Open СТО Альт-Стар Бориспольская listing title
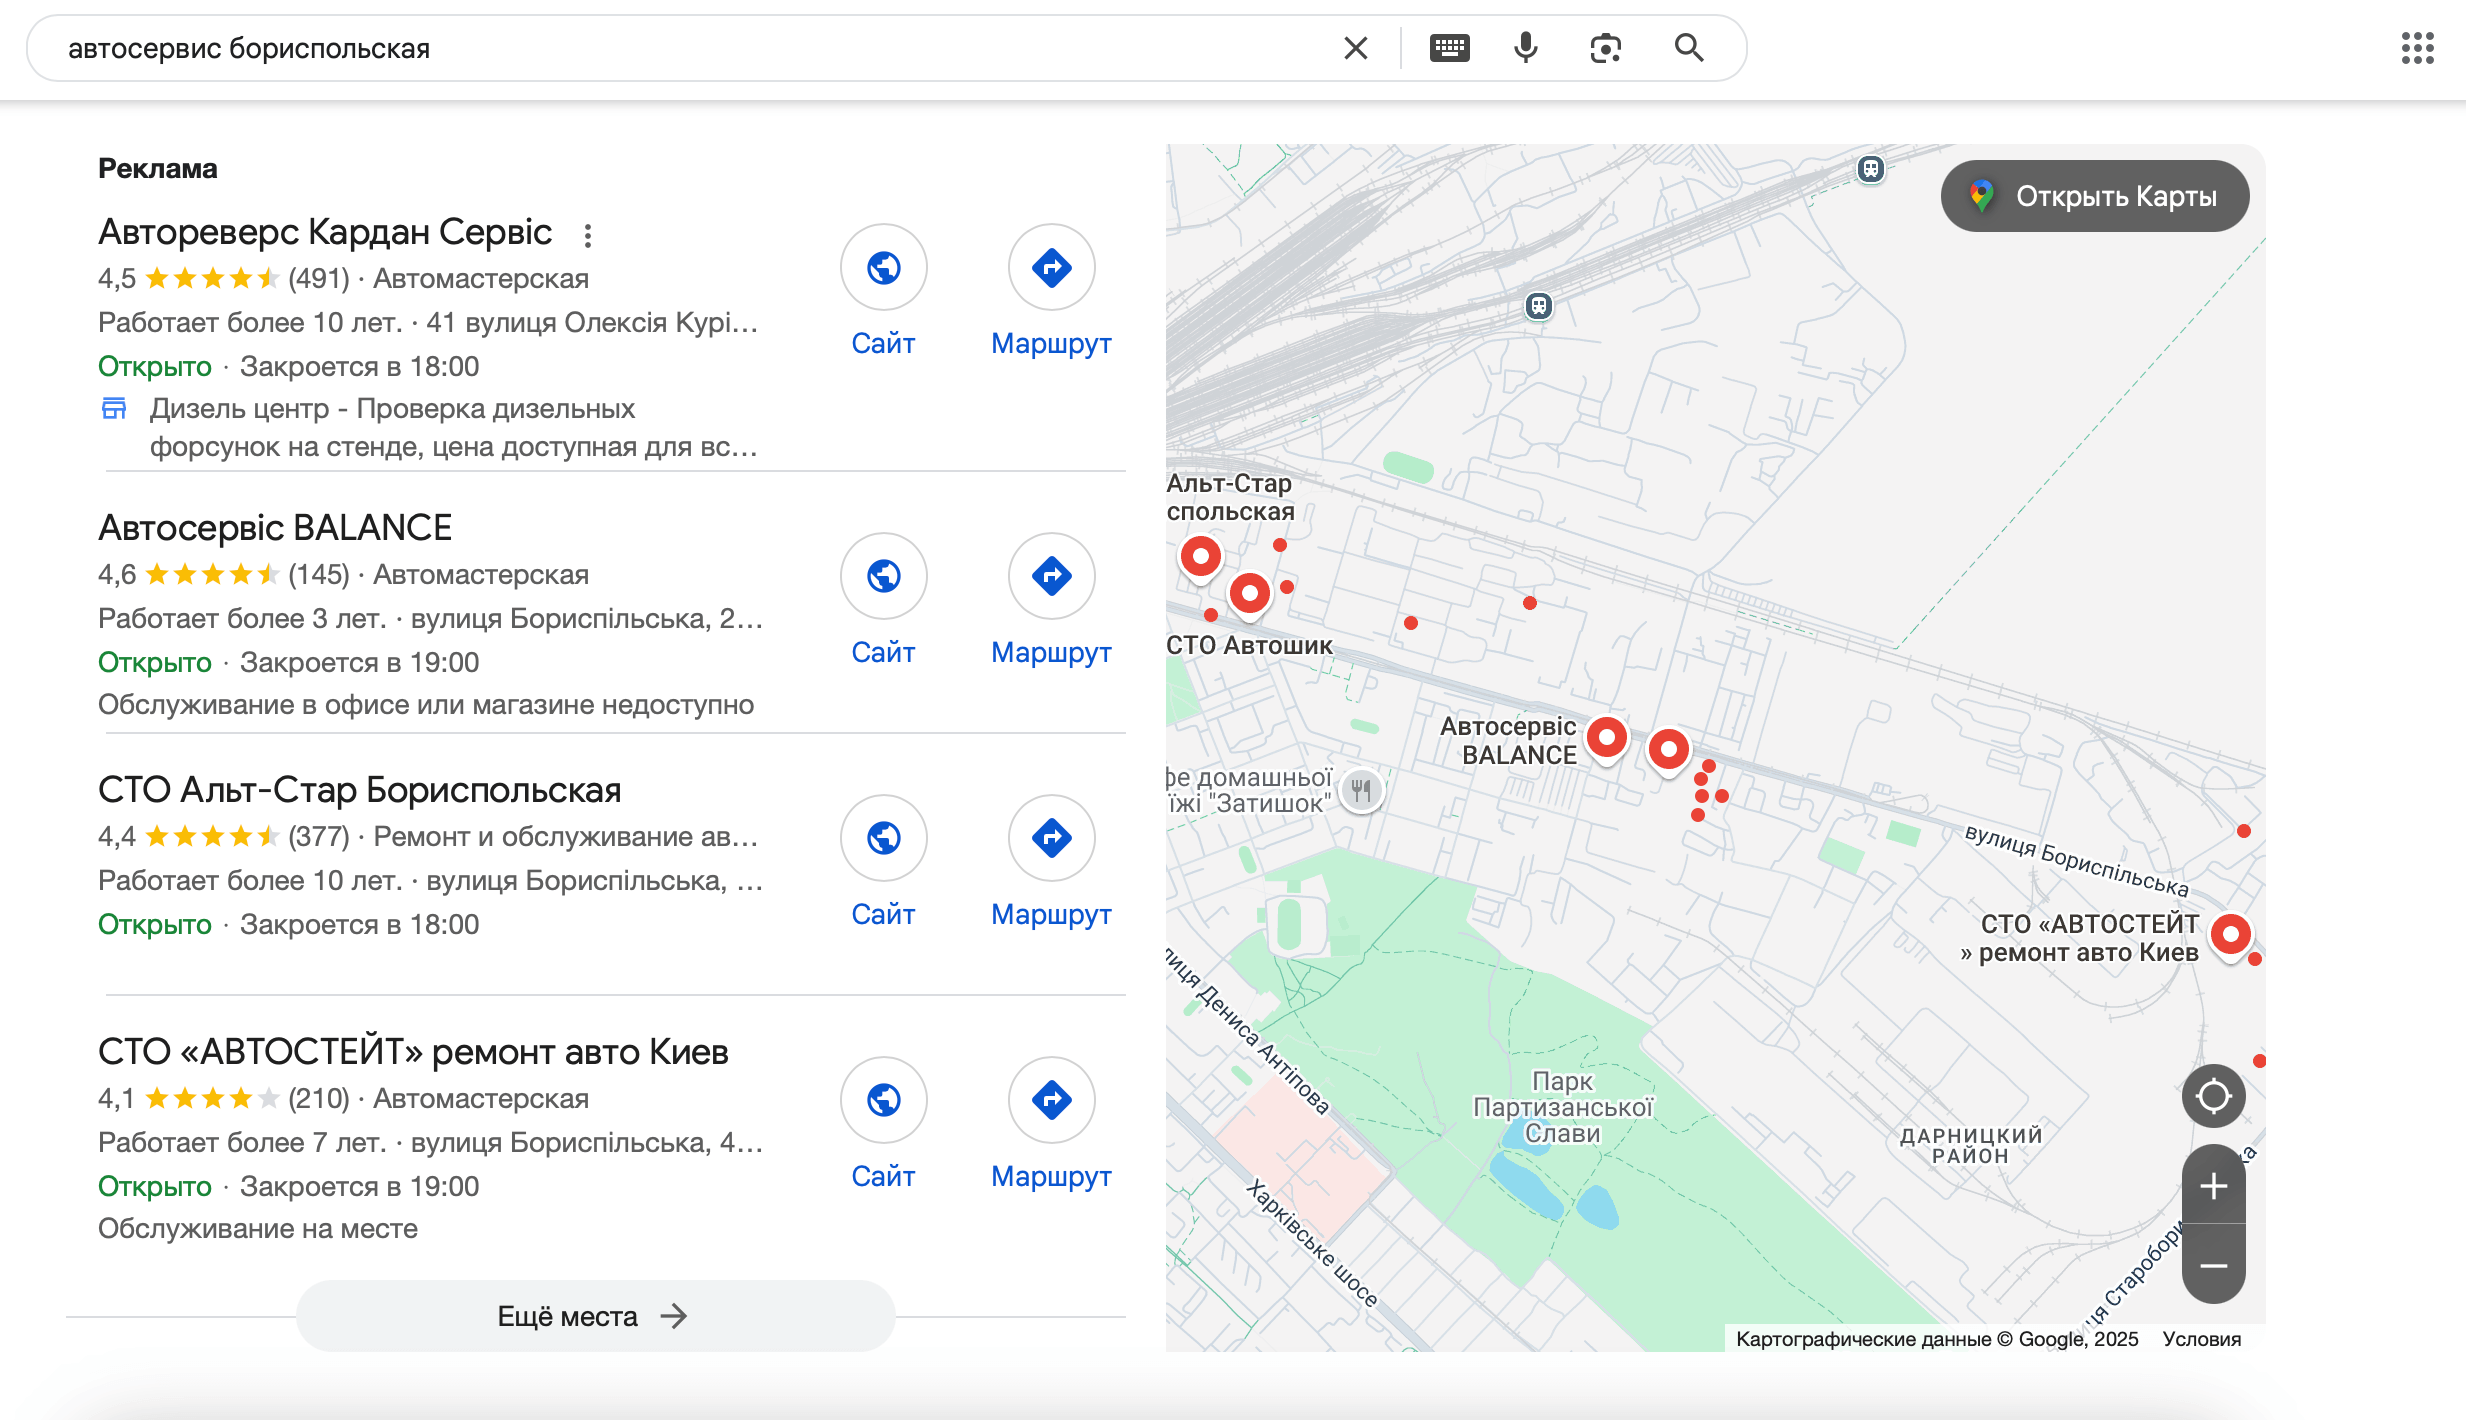Screen dimensions: 2466x1420 tap(360, 790)
